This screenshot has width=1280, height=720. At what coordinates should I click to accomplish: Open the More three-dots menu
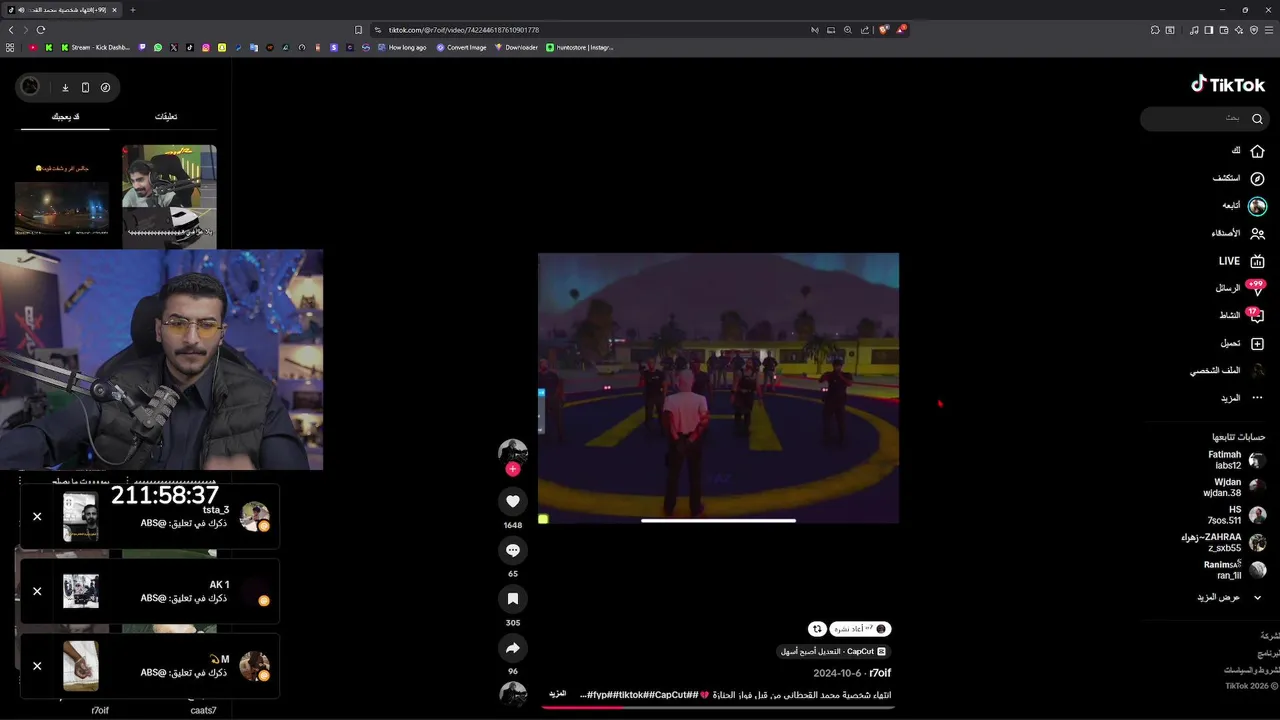click(1257, 398)
